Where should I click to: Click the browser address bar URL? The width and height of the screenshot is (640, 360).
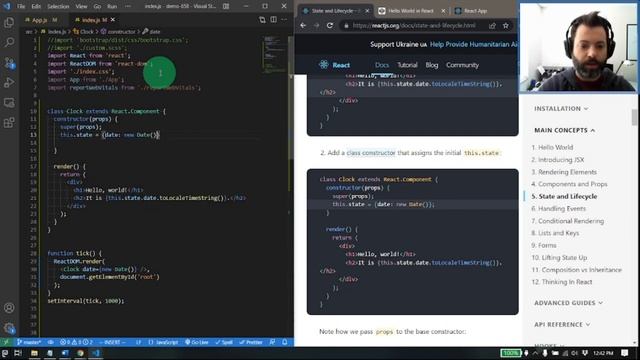[414, 25]
